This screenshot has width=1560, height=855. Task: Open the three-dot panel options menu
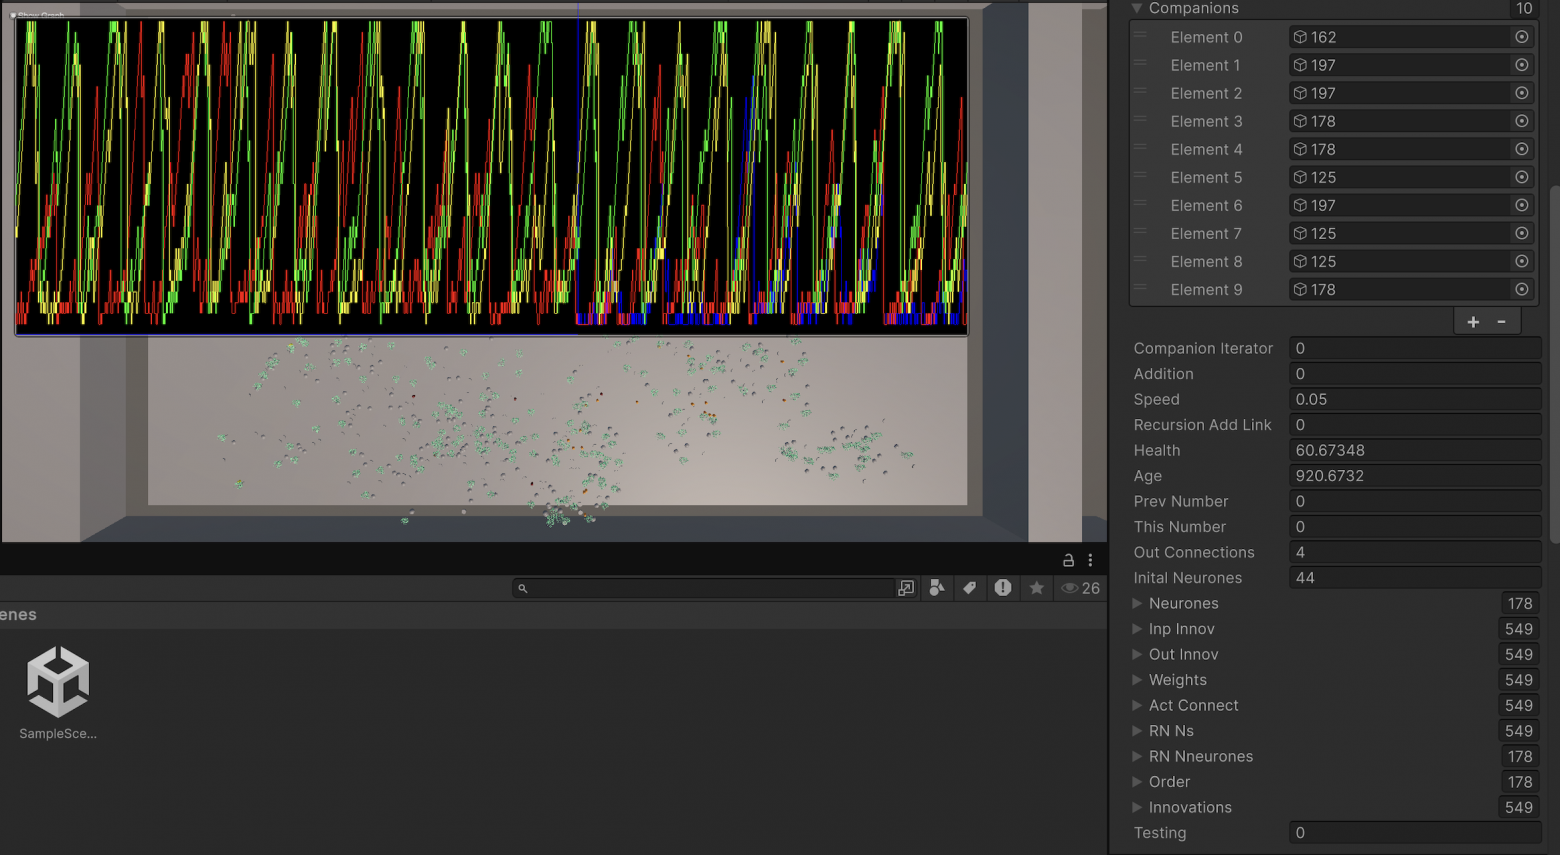coord(1090,560)
